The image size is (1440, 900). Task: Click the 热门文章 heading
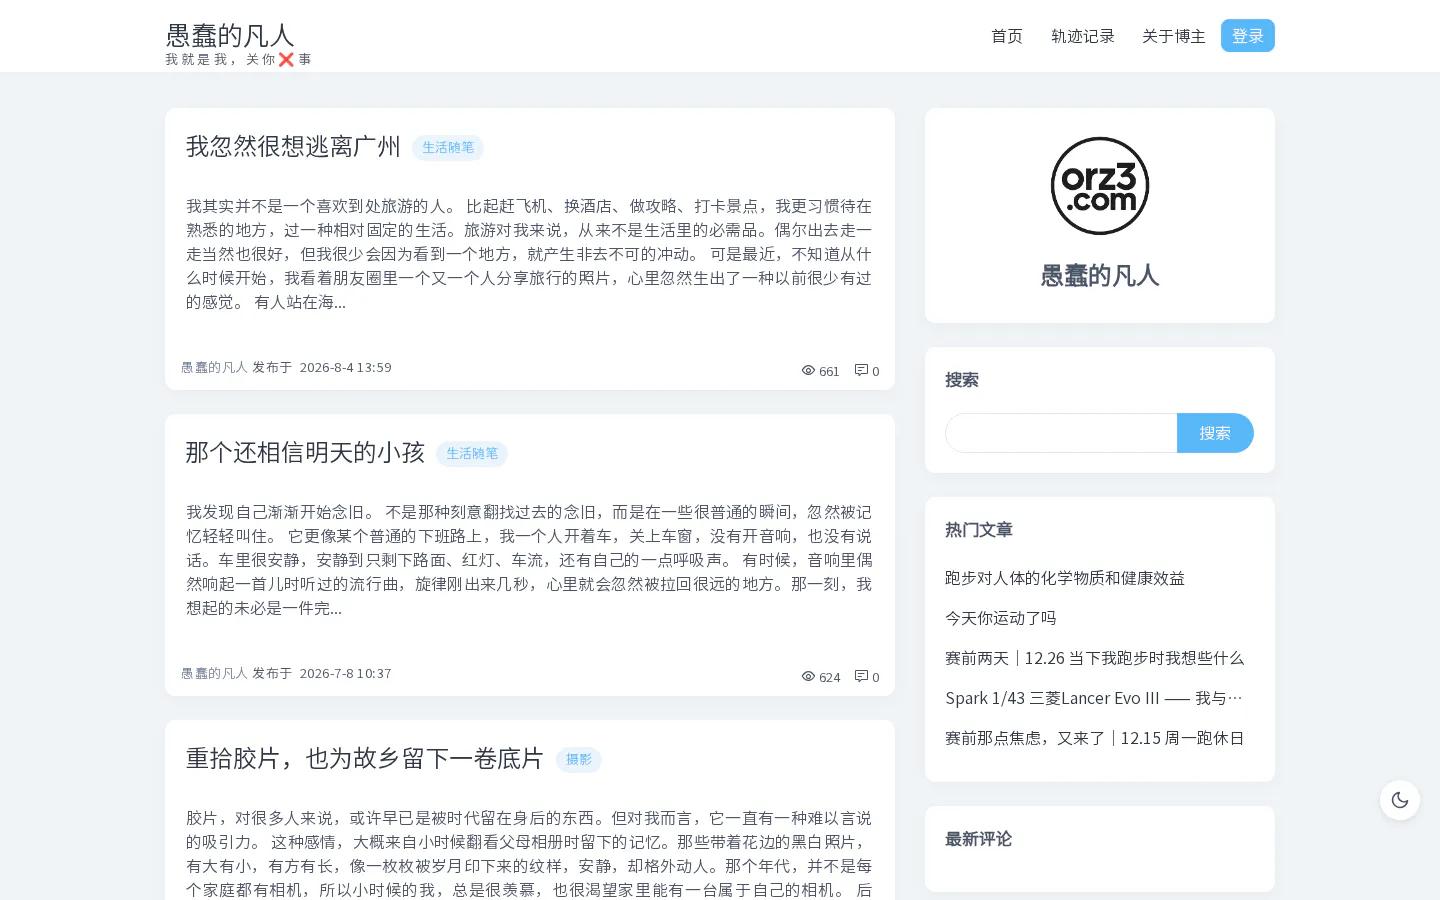[979, 530]
